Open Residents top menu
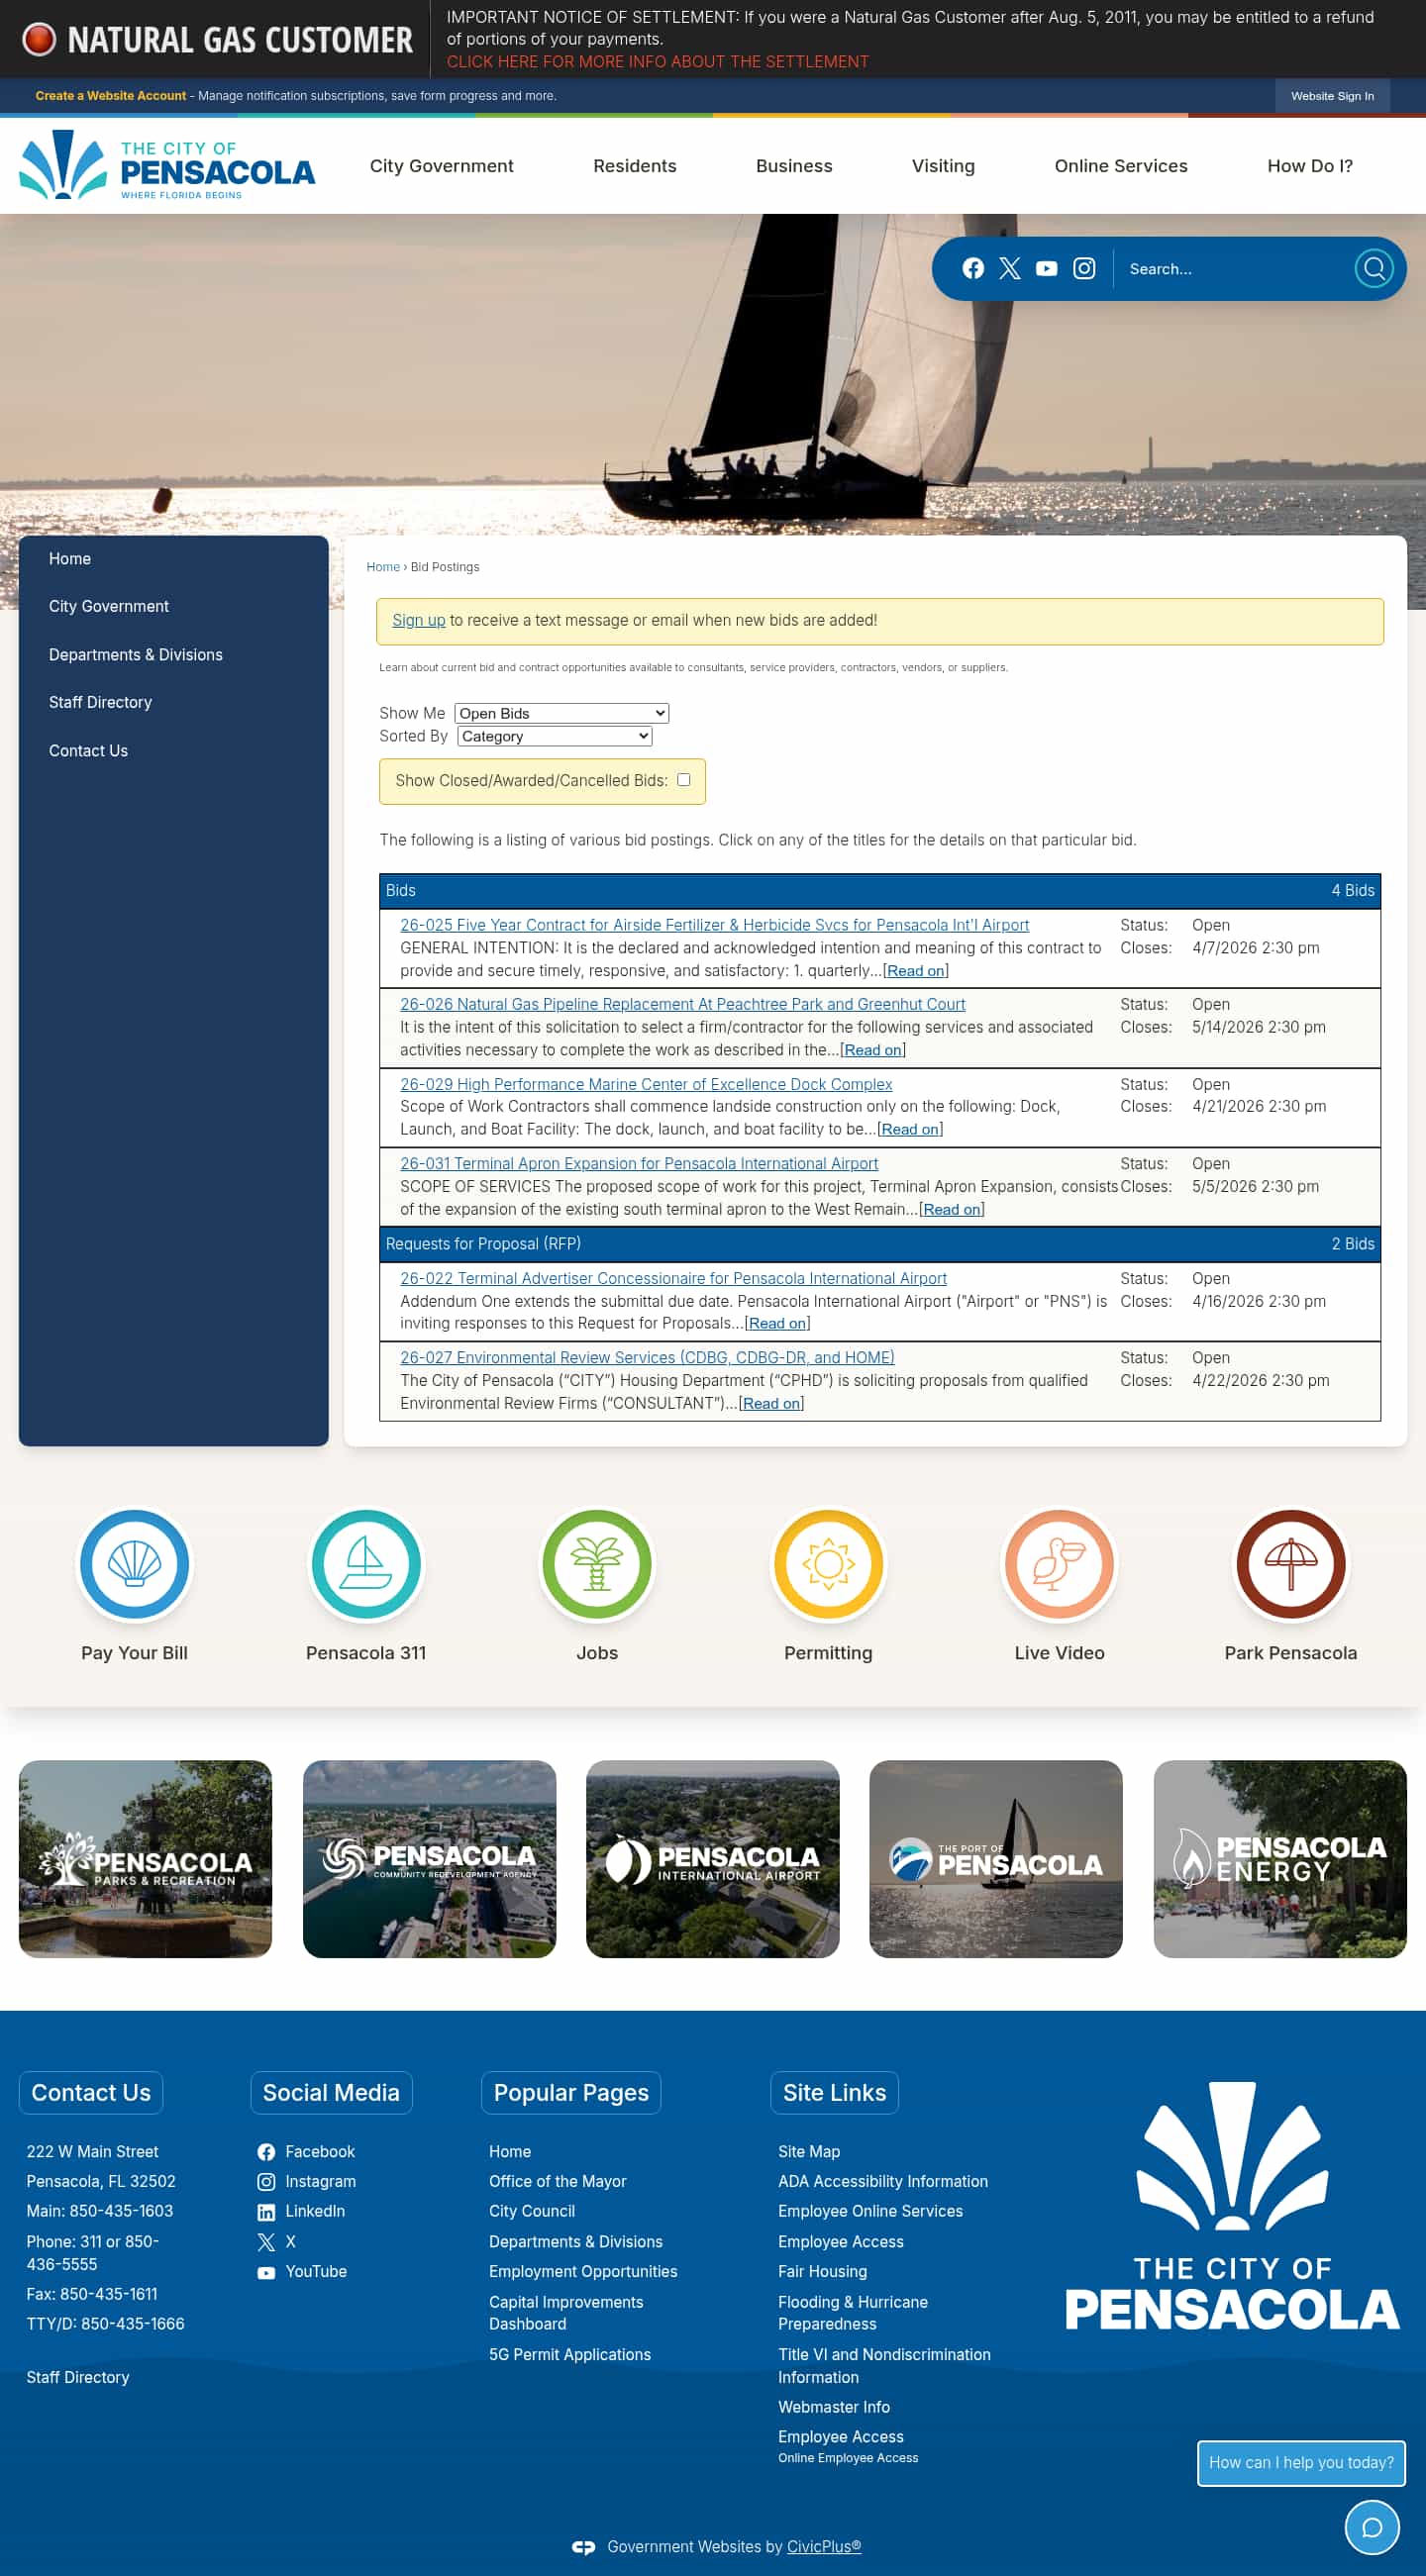 (634, 166)
